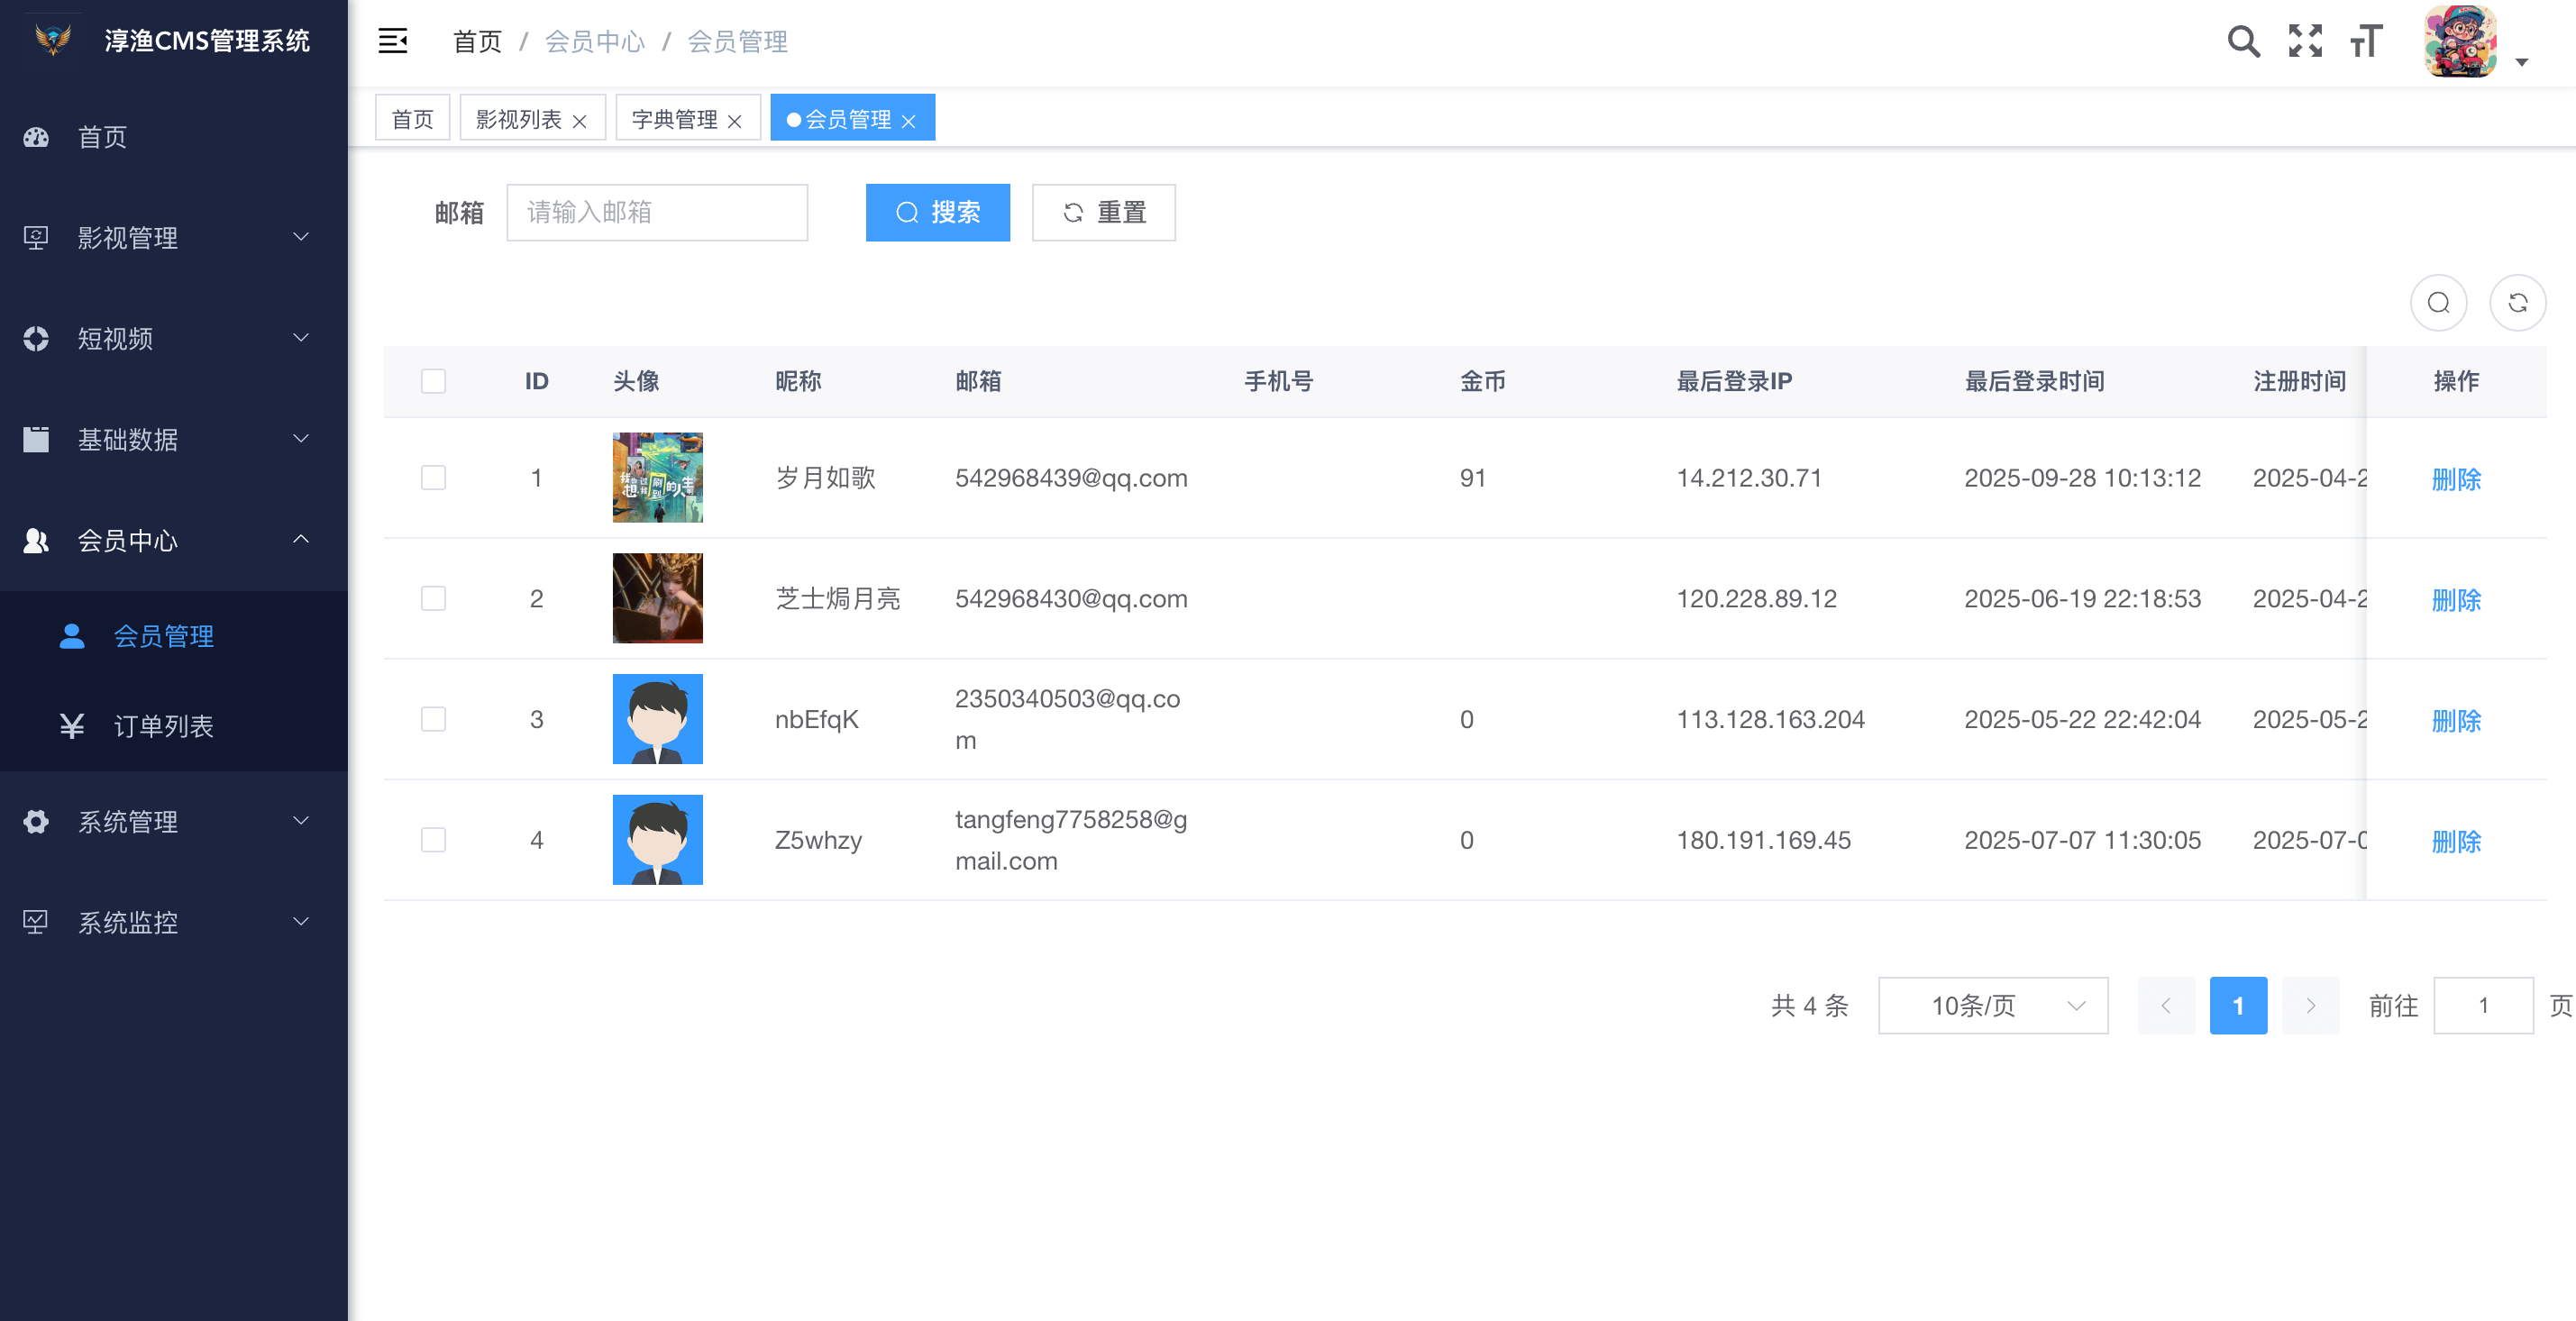
Task: Open the 订单列表 menu item
Action: click(x=163, y=726)
